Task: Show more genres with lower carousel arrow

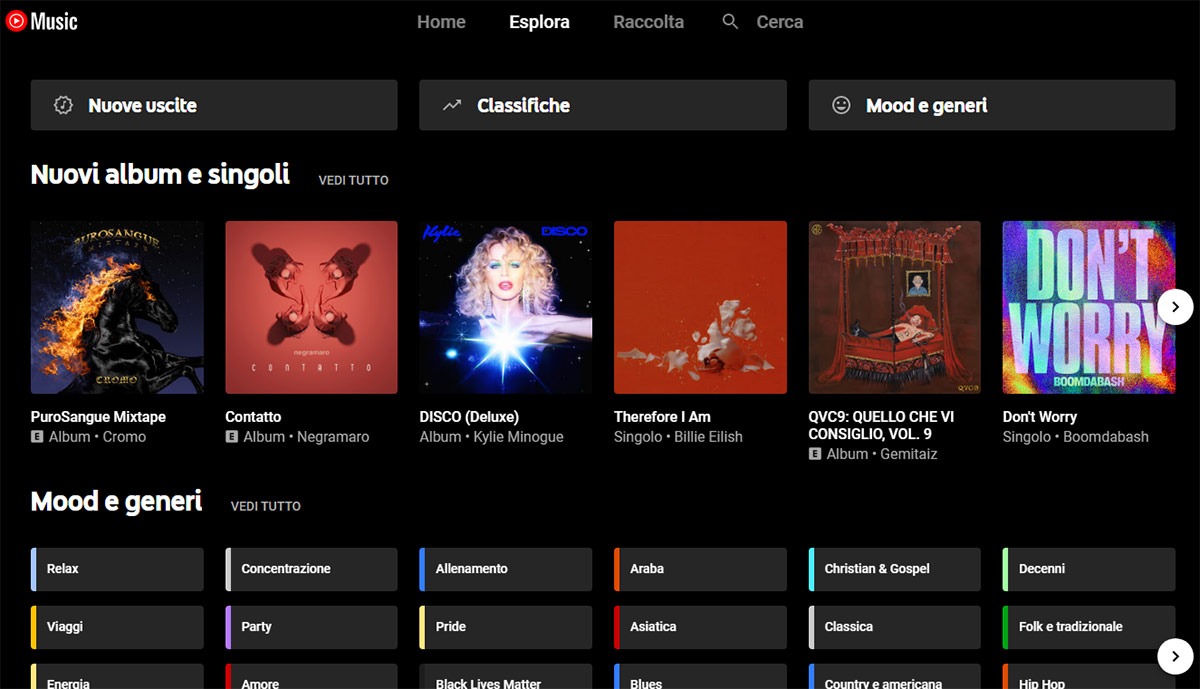Action: pyautogui.click(x=1176, y=656)
